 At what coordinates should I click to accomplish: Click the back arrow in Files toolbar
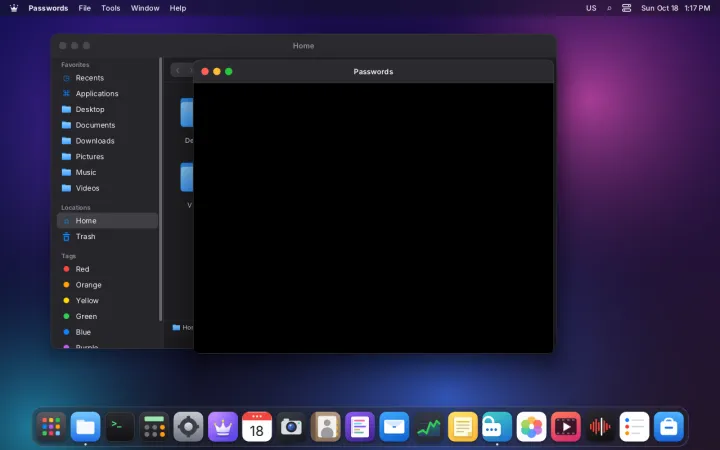pyautogui.click(x=178, y=70)
